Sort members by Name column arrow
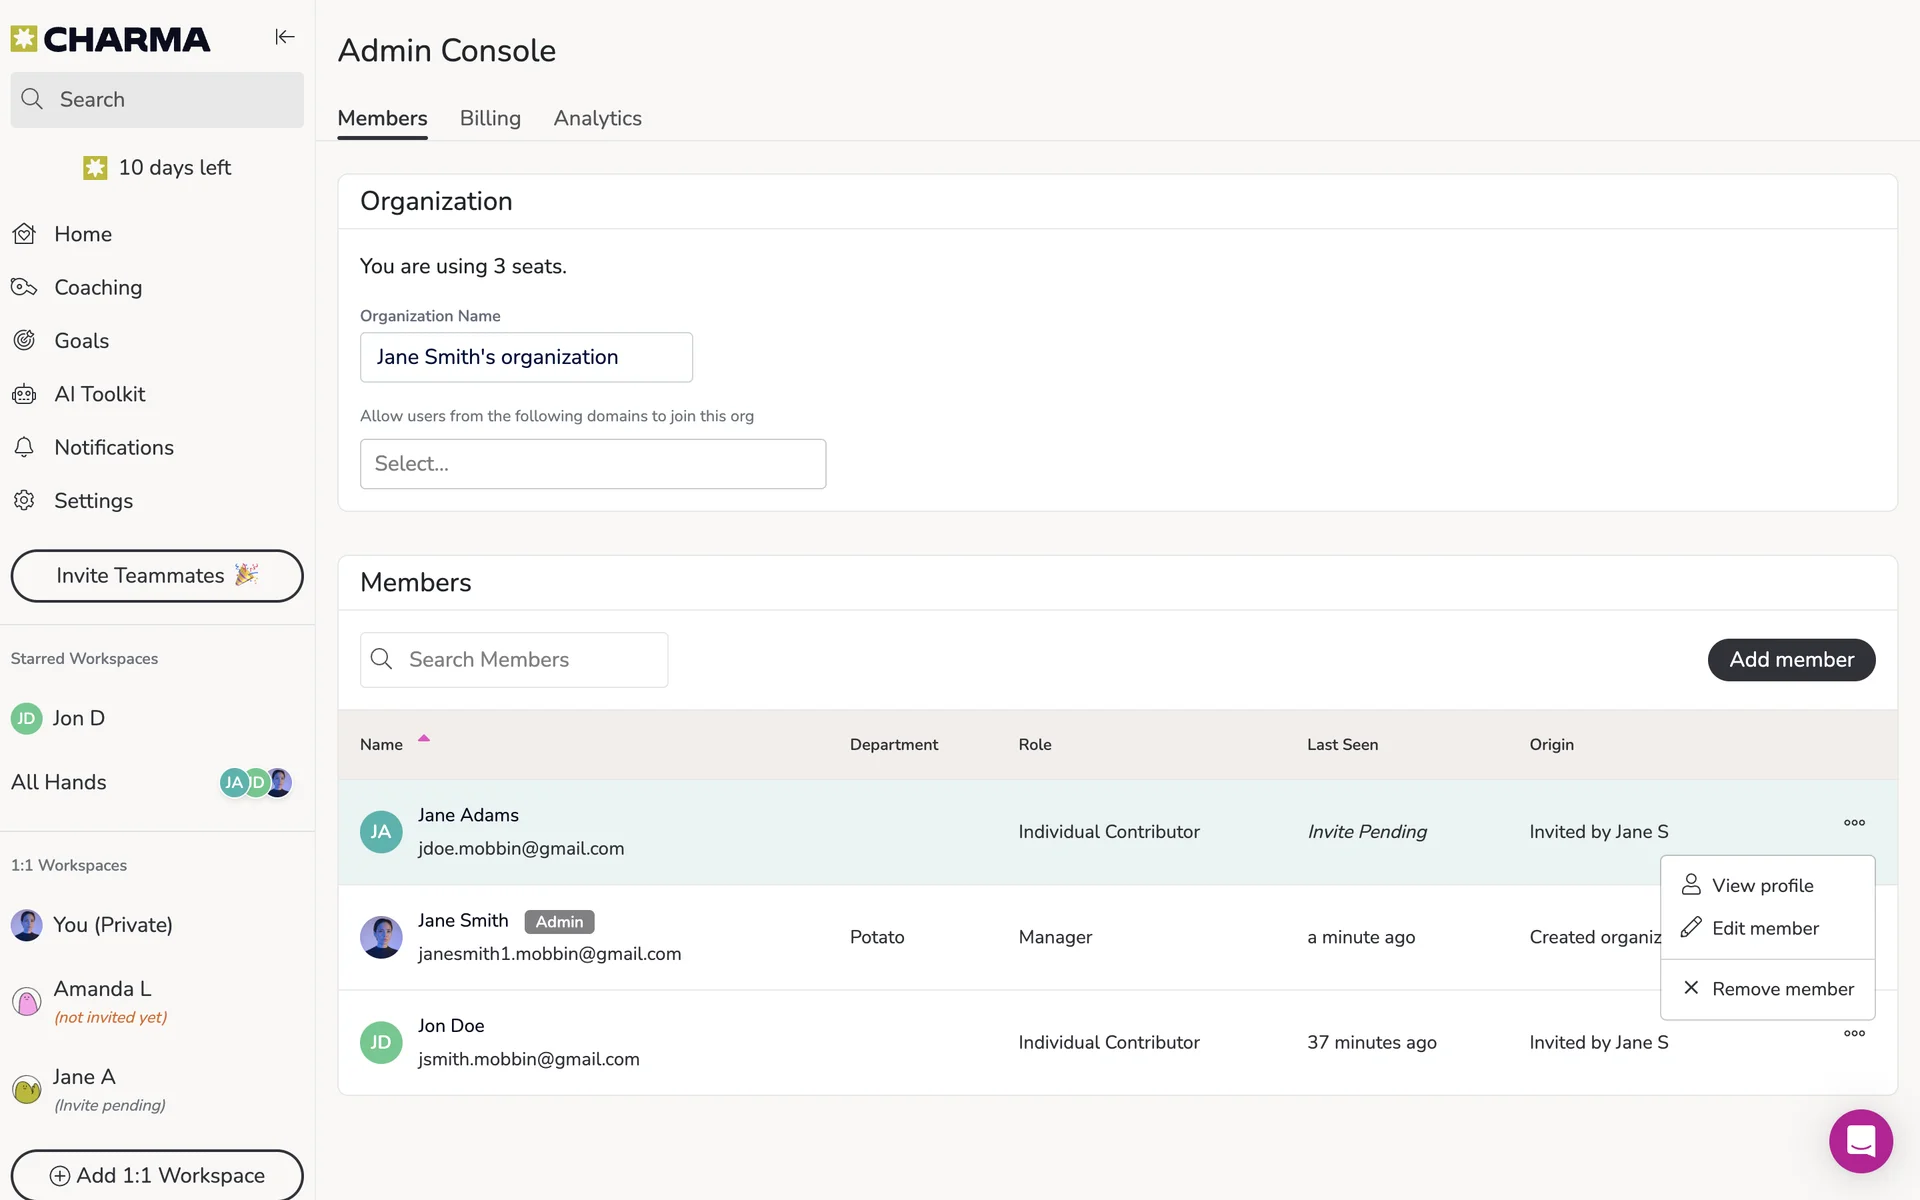The image size is (1920, 1200). 424,739
